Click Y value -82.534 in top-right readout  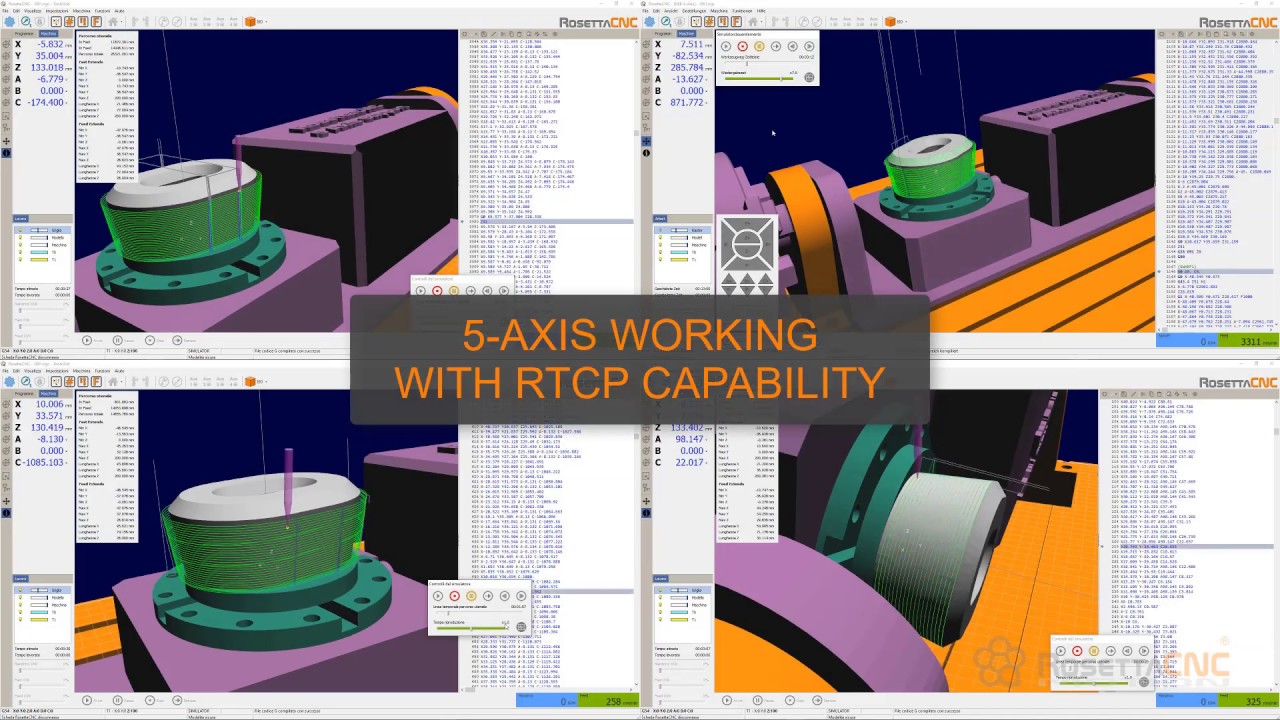tap(688, 56)
